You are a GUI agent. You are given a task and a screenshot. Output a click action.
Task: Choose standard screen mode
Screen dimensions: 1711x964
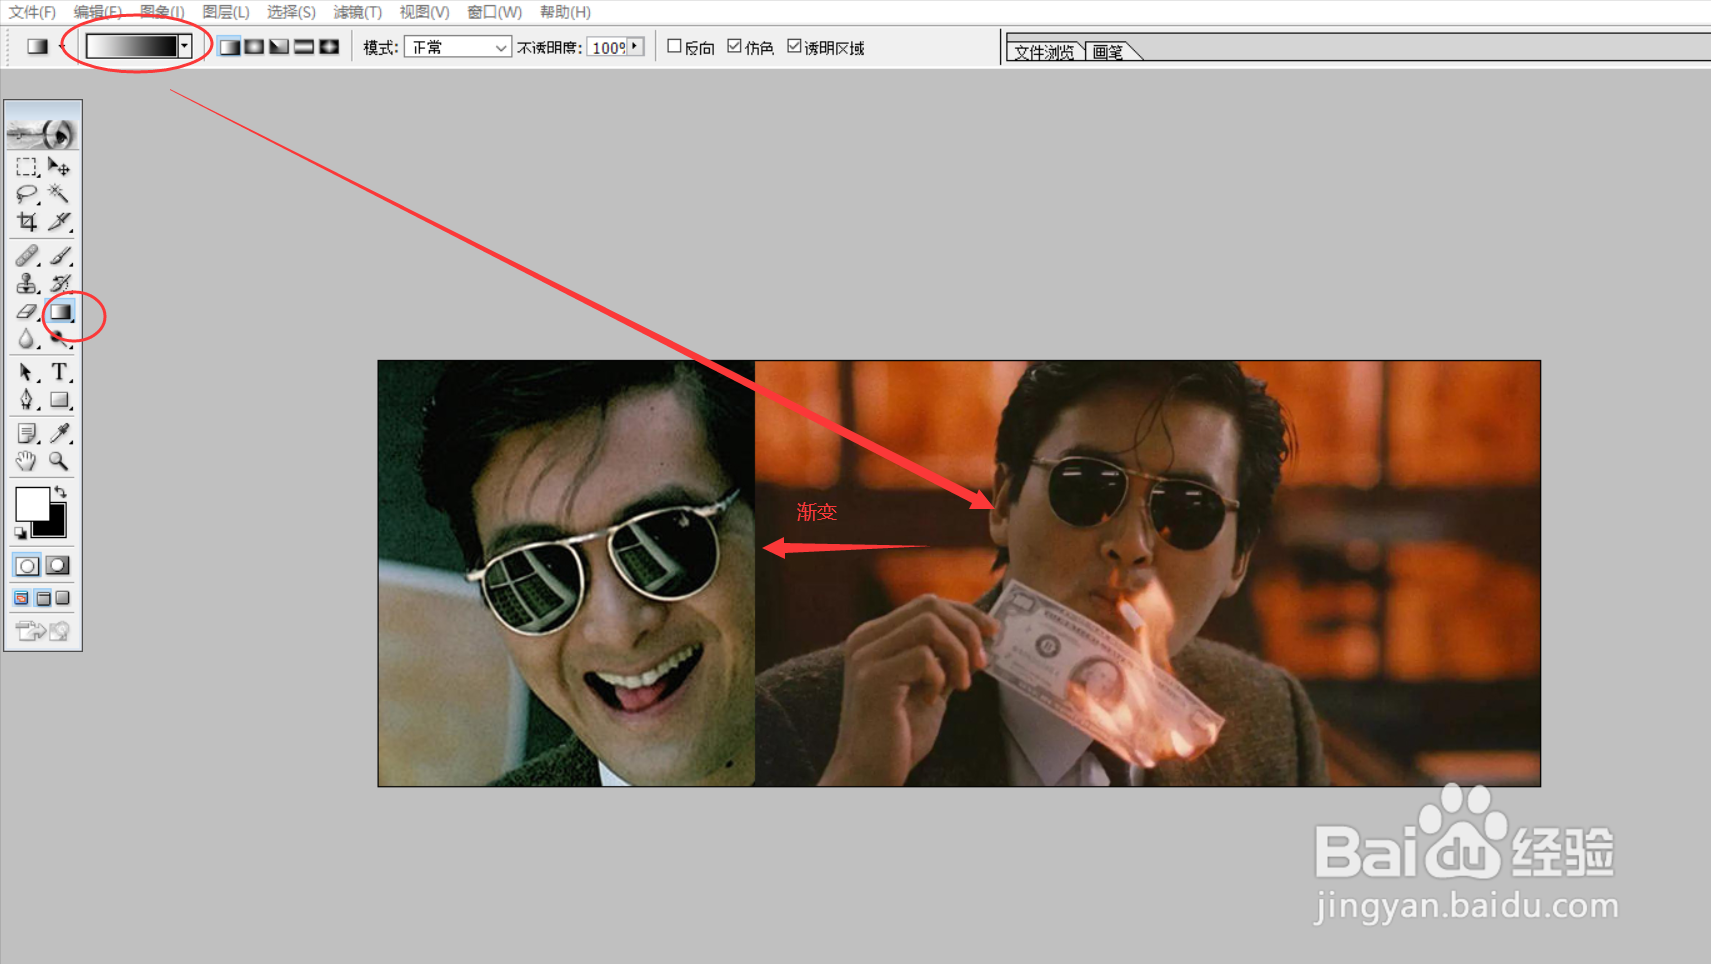click(21, 598)
